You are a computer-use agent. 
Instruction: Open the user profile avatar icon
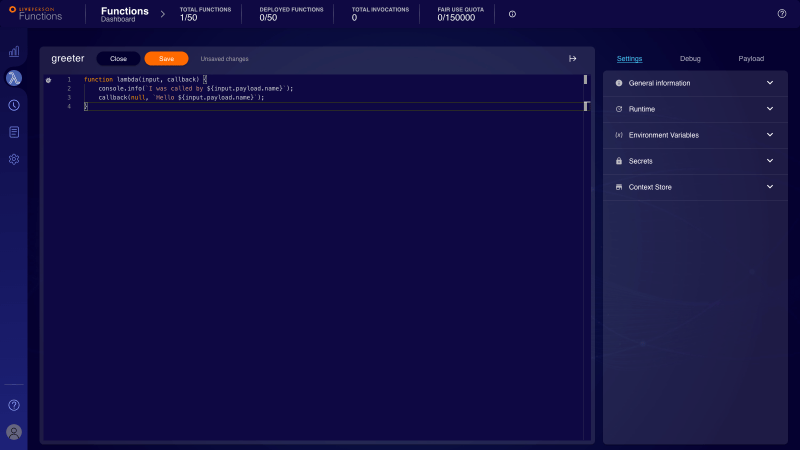(14, 432)
